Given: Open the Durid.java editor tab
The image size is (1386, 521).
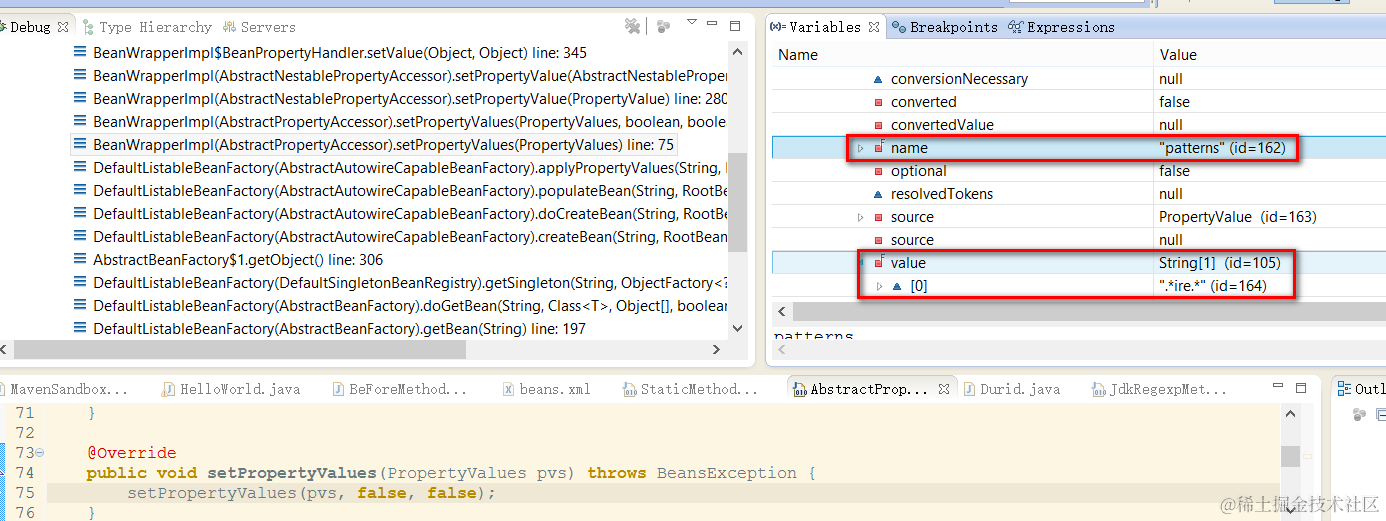Looking at the screenshot, I should [x=1012, y=389].
